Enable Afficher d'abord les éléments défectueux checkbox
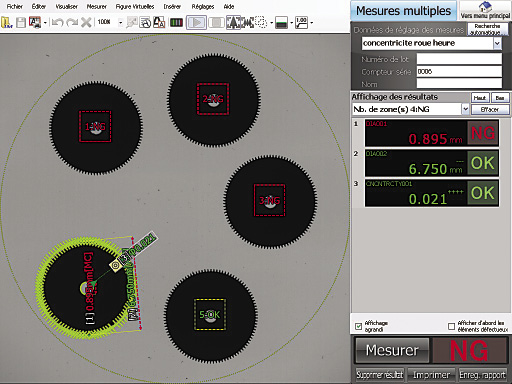The image size is (512, 384). coord(451,326)
